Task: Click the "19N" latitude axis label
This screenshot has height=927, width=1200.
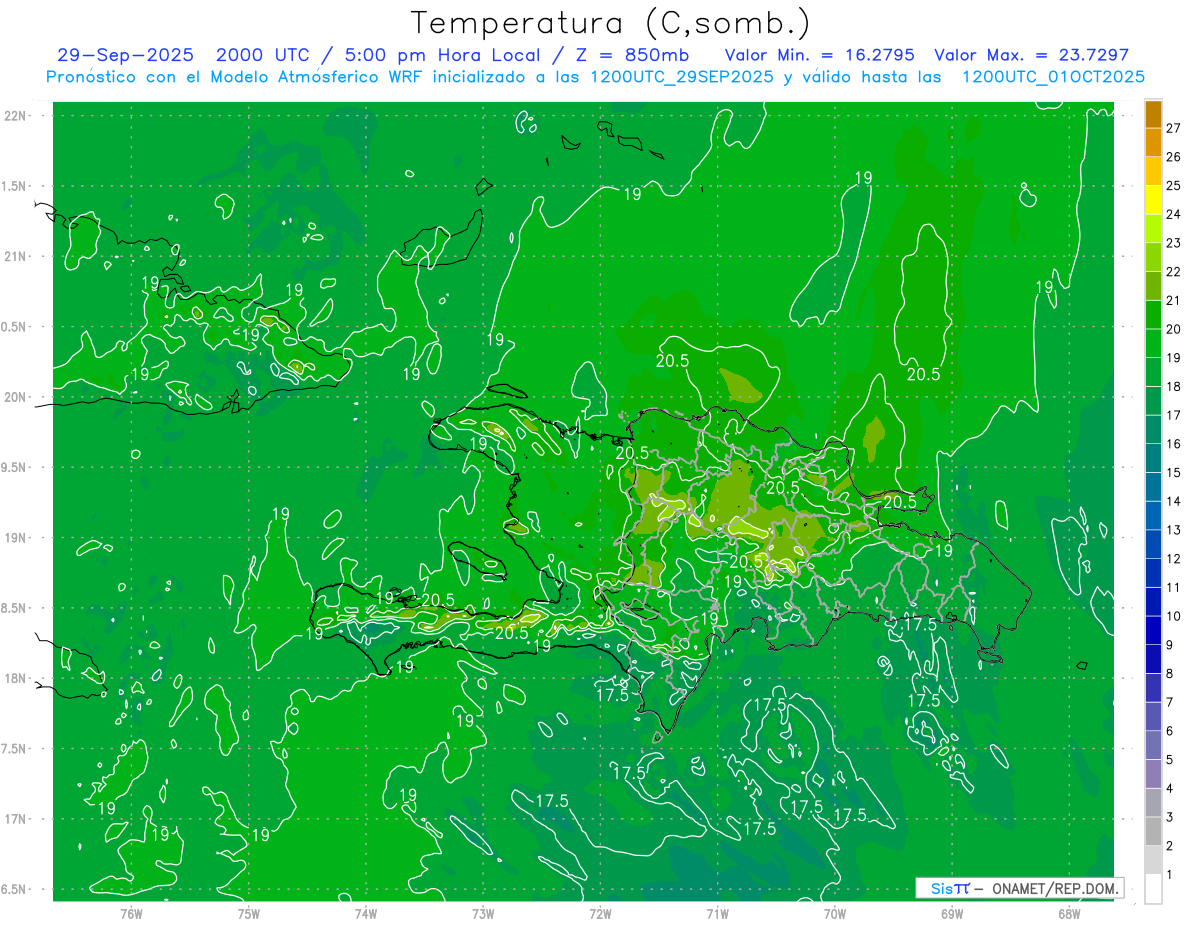Action: (17, 538)
